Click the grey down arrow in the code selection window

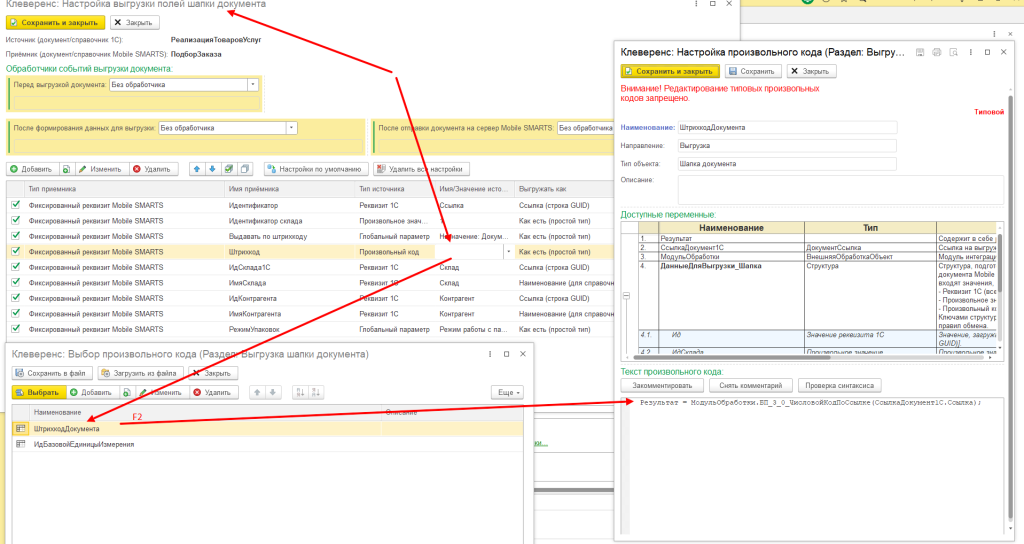[272, 392]
